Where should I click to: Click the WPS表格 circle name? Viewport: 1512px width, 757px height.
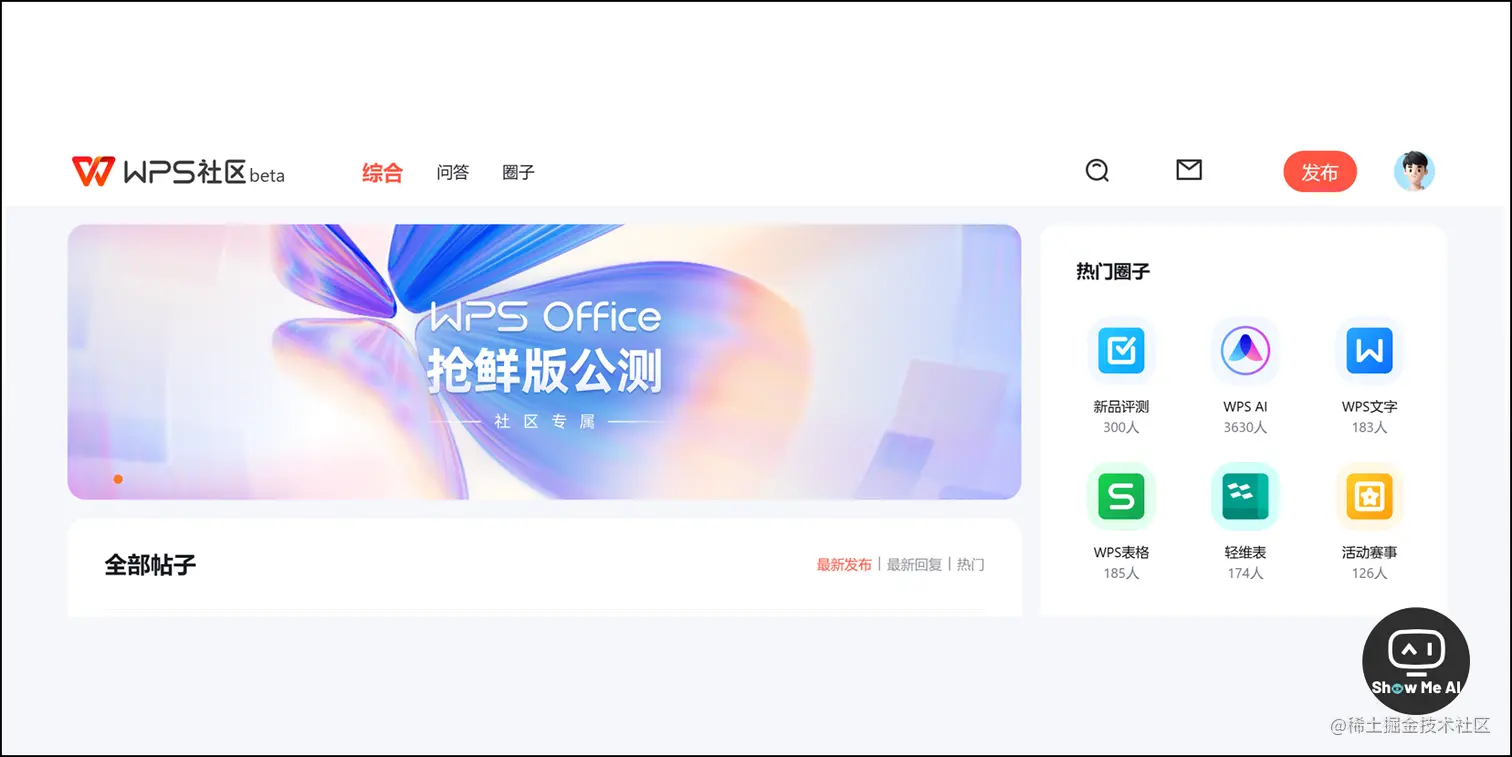point(1121,552)
